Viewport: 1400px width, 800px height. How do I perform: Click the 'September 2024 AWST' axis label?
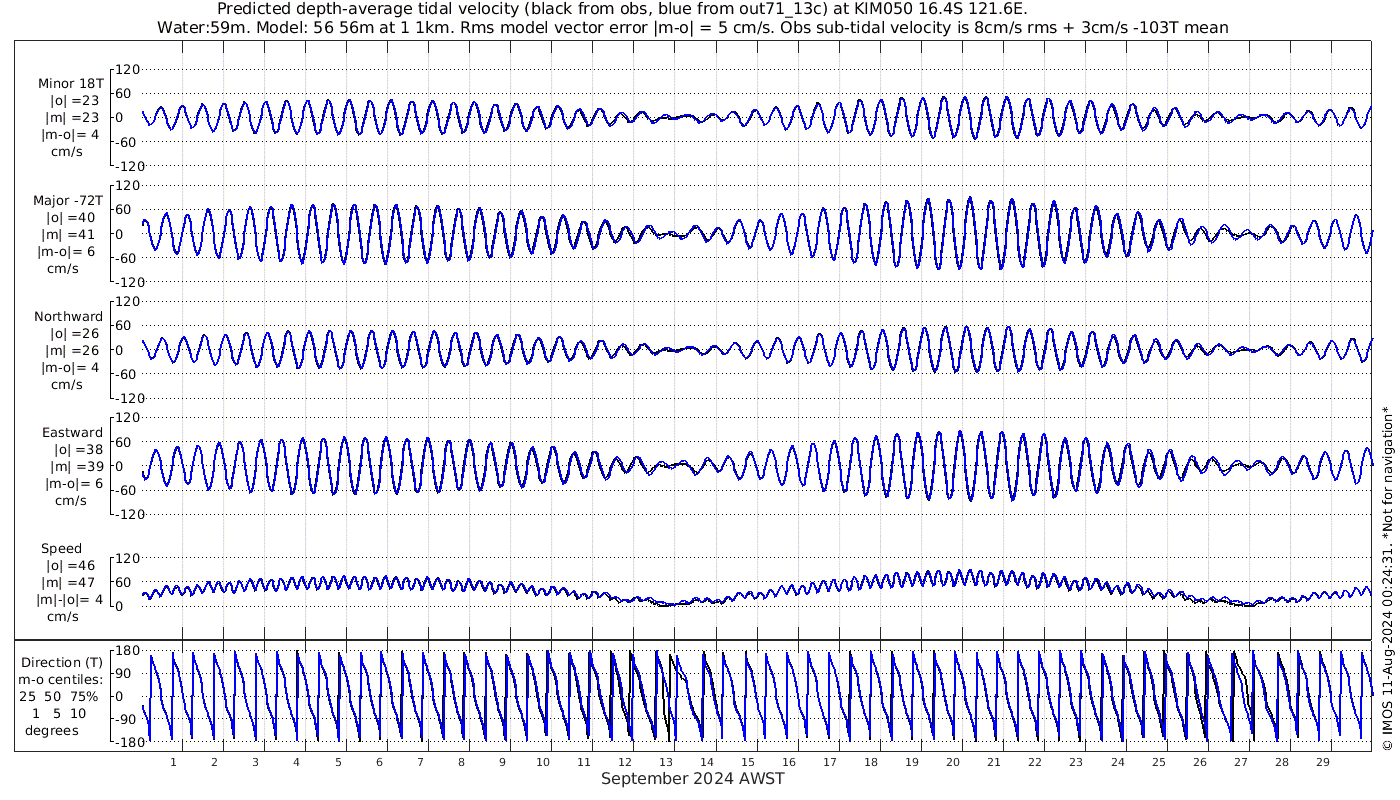coord(692,778)
